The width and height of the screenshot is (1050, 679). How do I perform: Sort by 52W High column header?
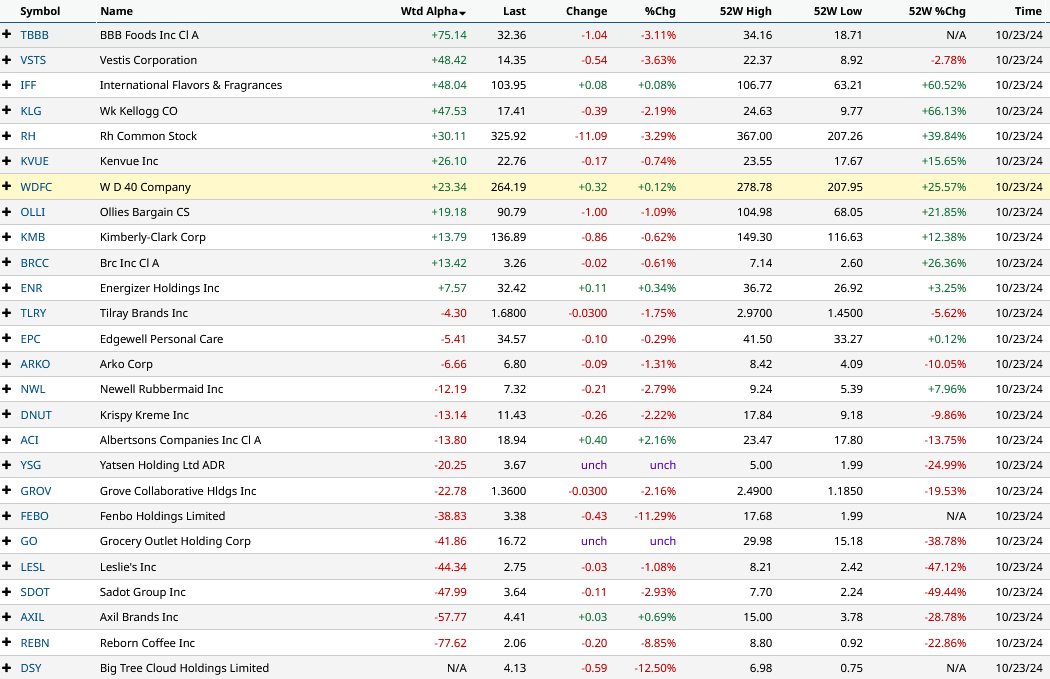click(746, 11)
